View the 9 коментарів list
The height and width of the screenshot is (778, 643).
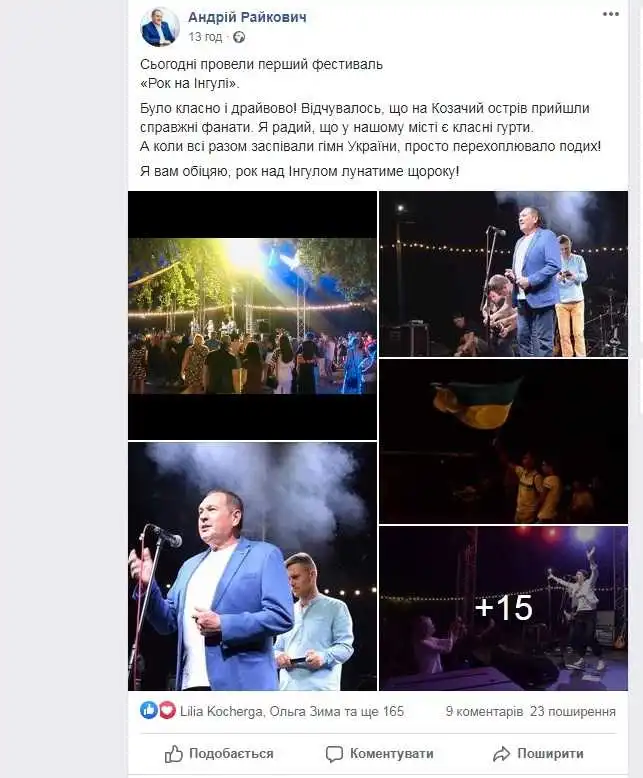[484, 712]
